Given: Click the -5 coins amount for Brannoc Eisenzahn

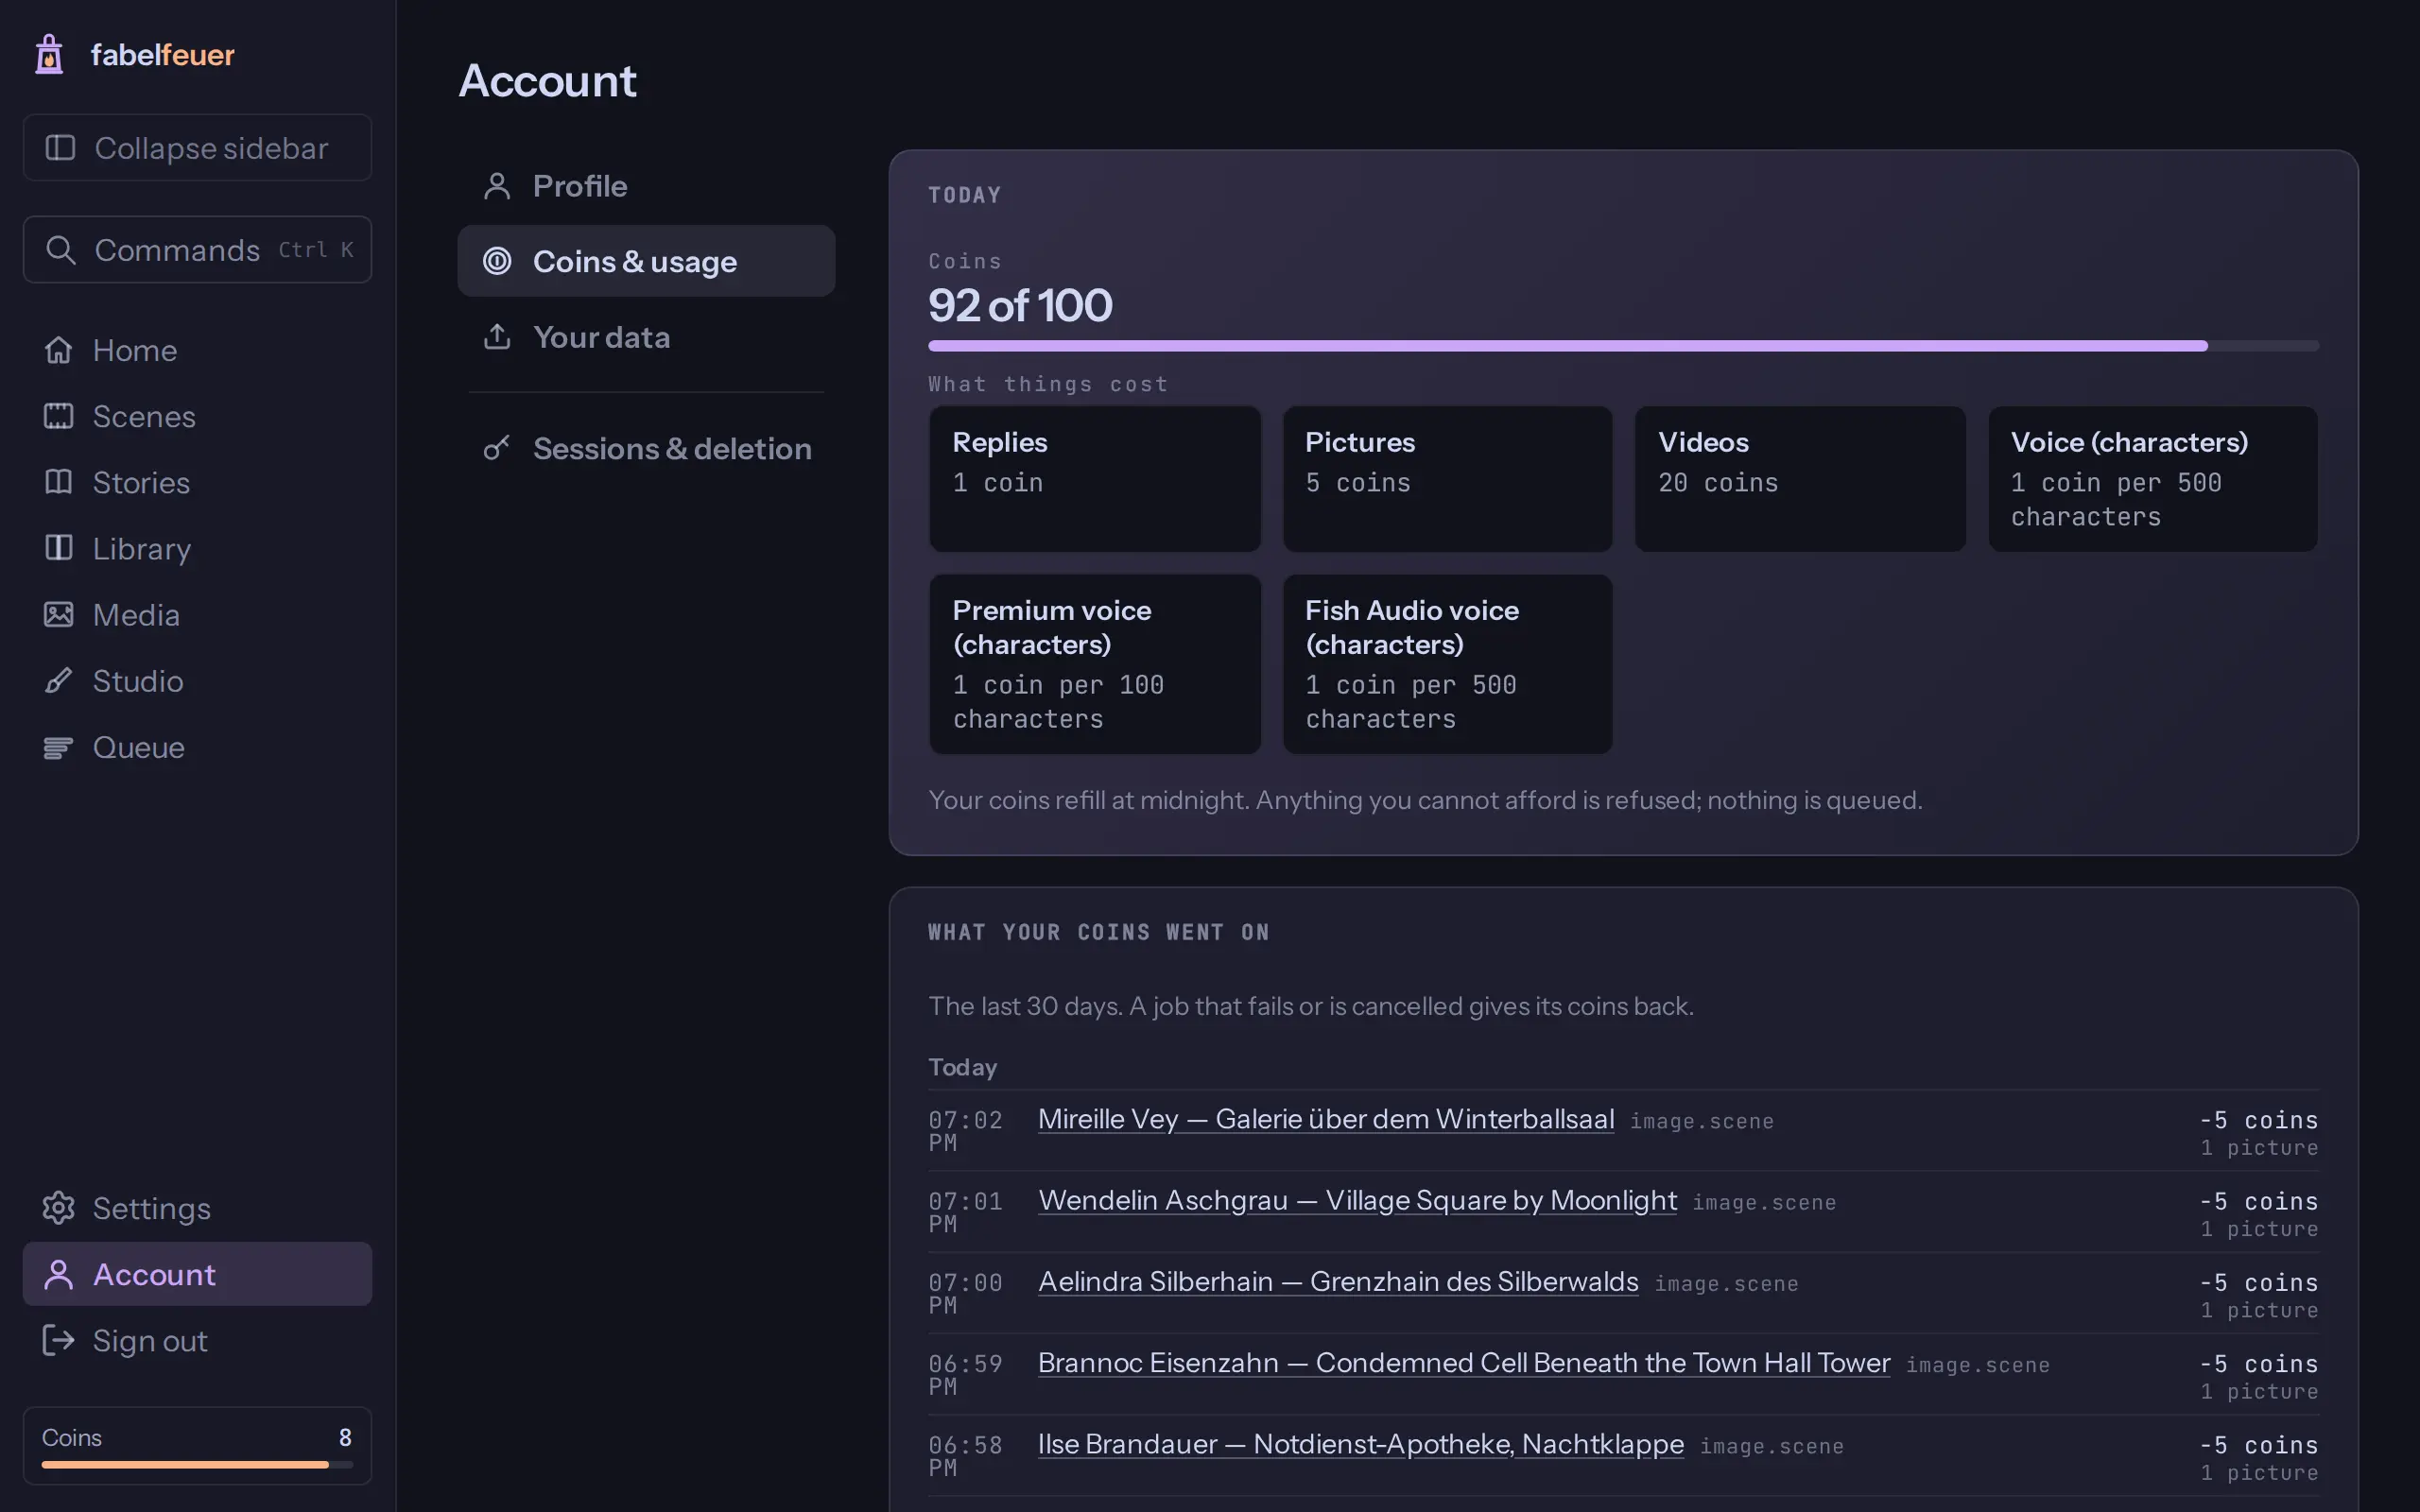Looking at the screenshot, I should click(x=2258, y=1364).
